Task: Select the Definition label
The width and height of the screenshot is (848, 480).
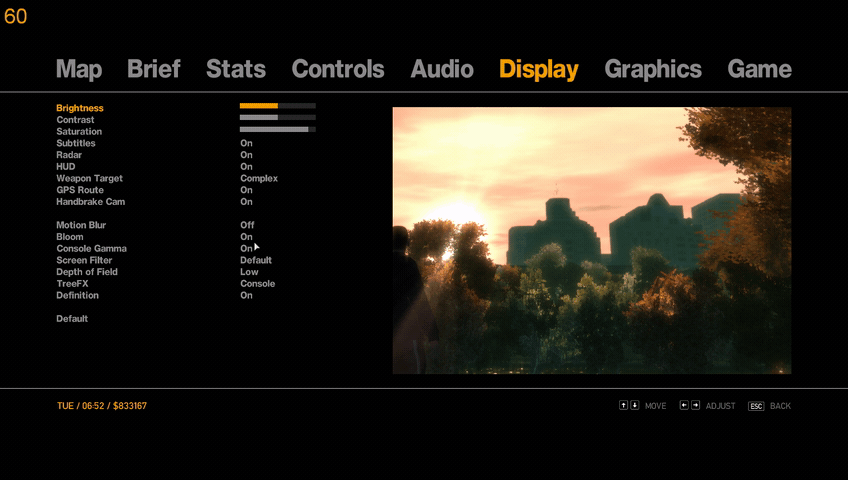Action: (x=77, y=296)
